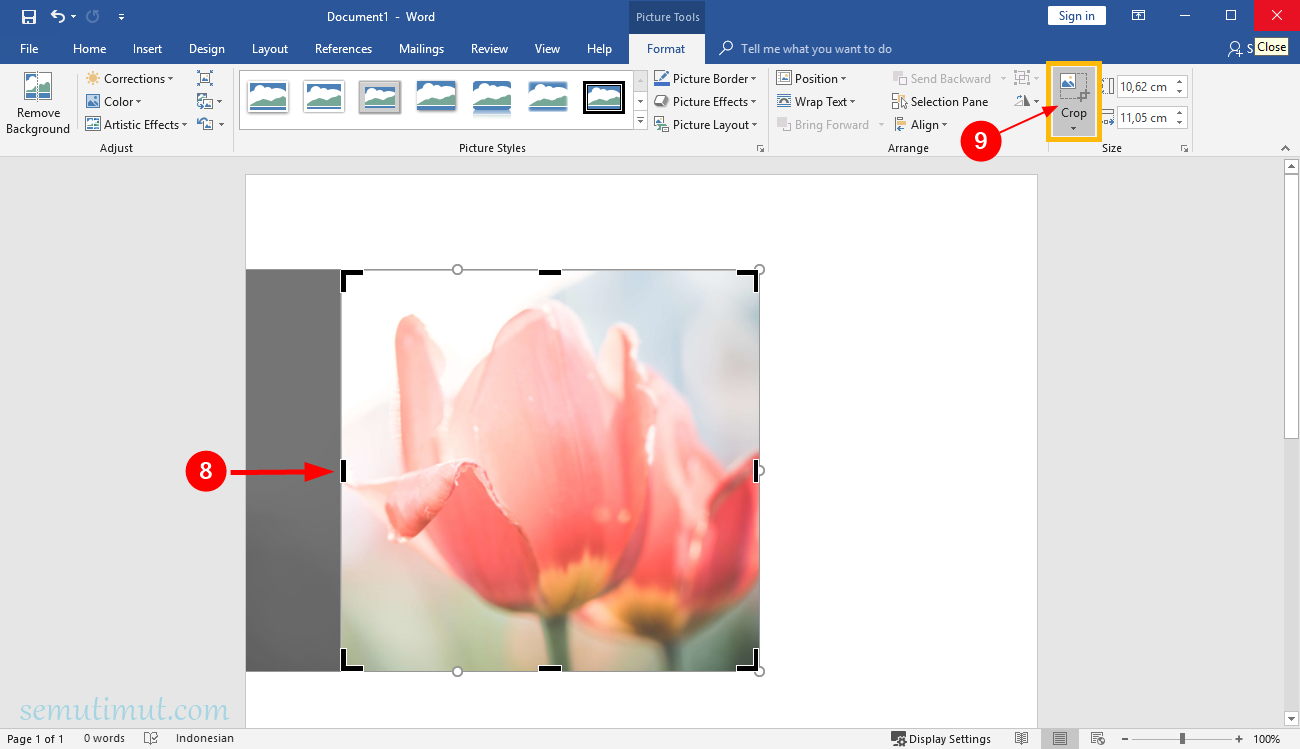
Task: Open the Corrections menu
Action: (x=129, y=78)
